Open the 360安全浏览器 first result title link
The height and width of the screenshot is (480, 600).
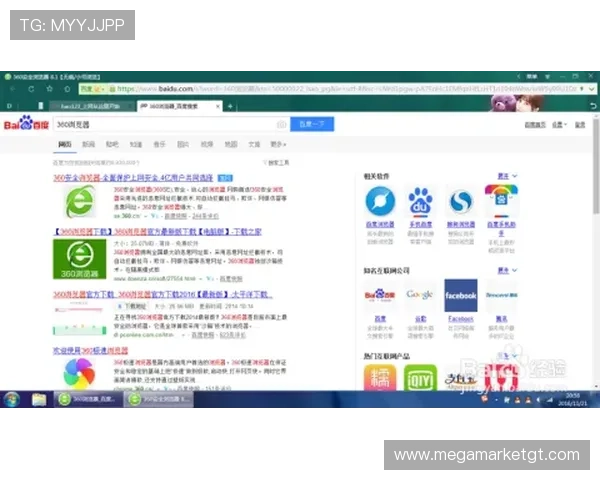(x=133, y=178)
